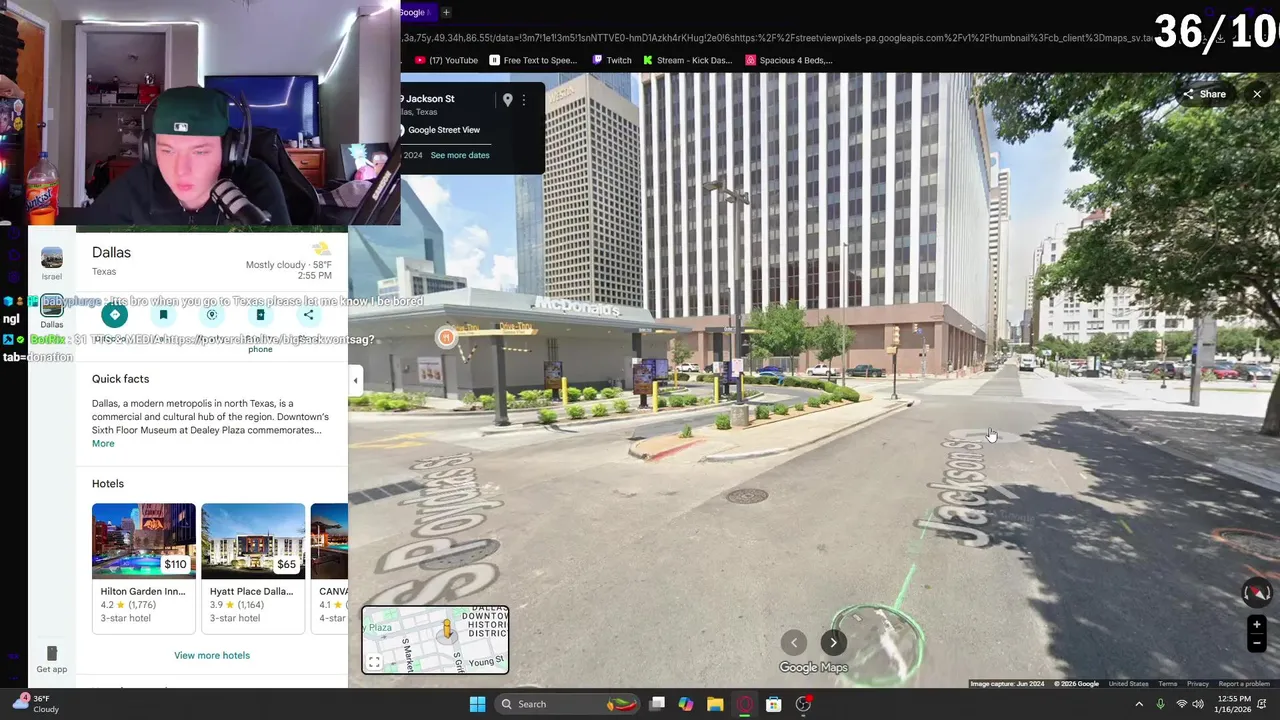Image resolution: width=1280 pixels, height=720 pixels.
Task: Go to the previous Street View image
Action: (x=794, y=643)
